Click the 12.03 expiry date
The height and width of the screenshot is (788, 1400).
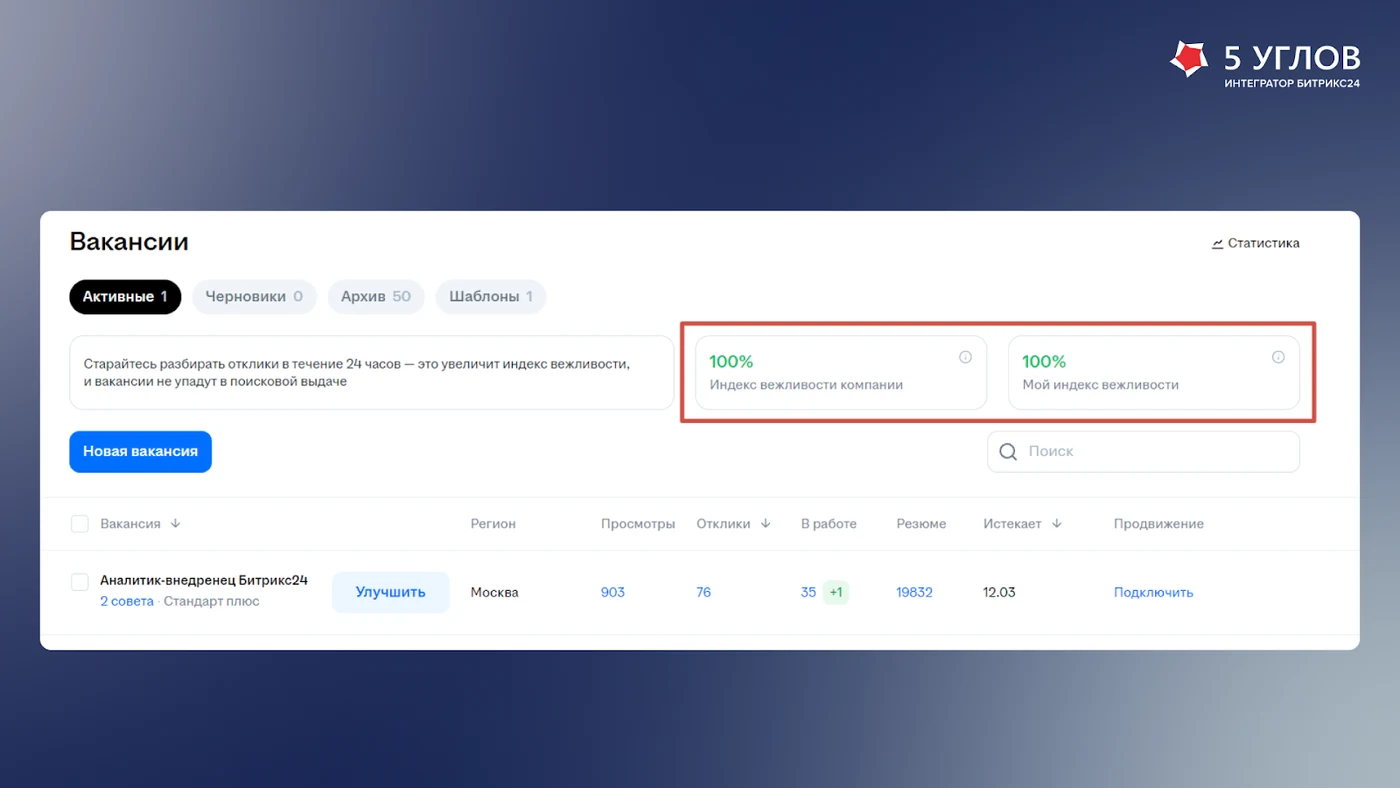coord(999,593)
